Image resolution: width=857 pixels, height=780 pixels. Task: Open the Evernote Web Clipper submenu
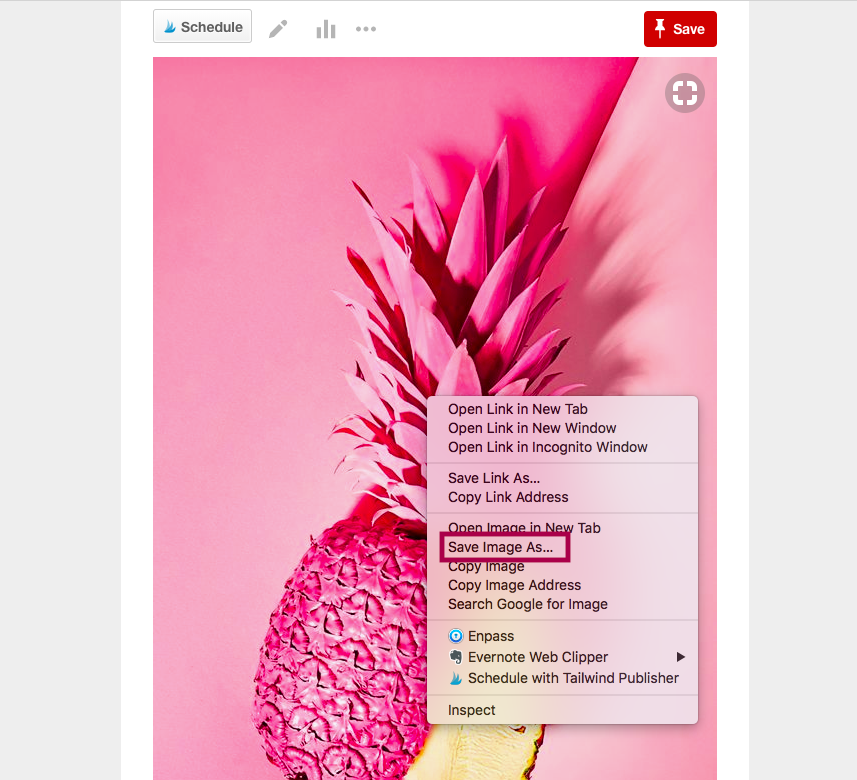562,657
